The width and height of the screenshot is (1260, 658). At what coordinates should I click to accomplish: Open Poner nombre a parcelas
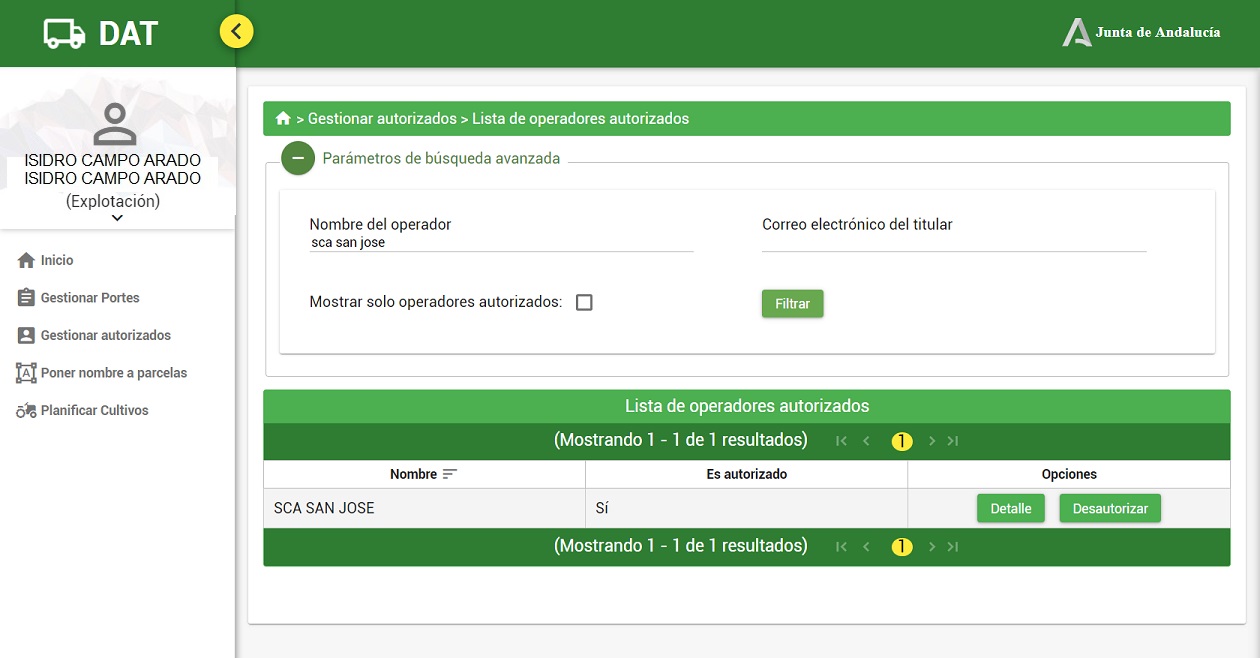[113, 373]
